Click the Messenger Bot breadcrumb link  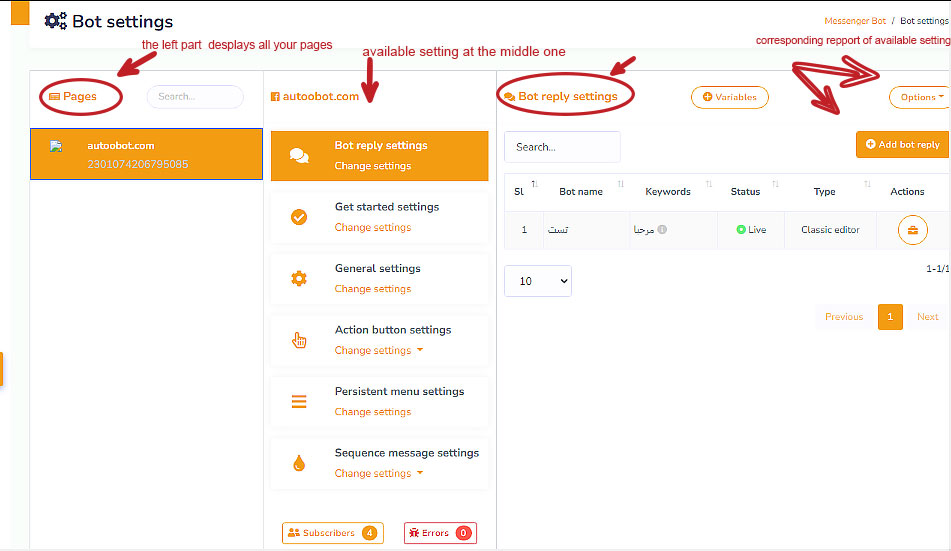(x=857, y=21)
